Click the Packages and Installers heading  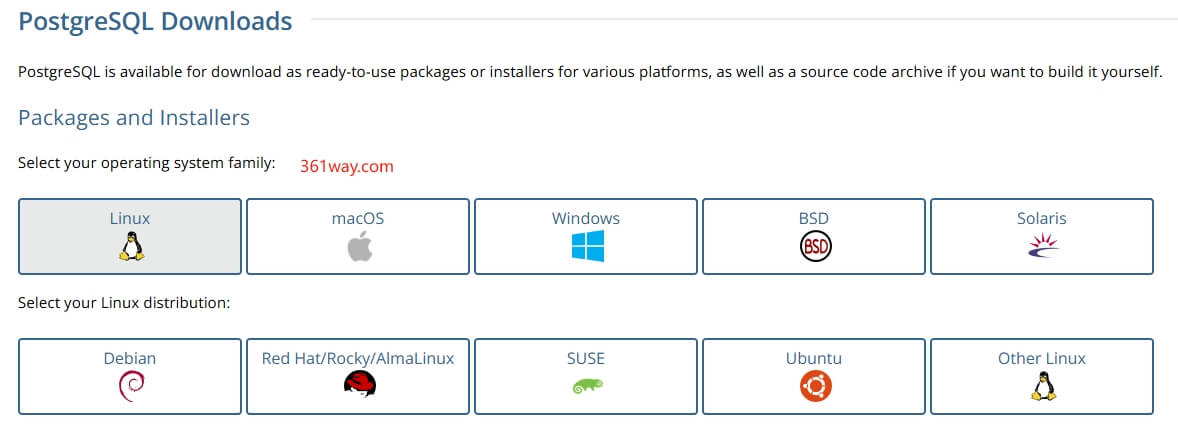(134, 118)
